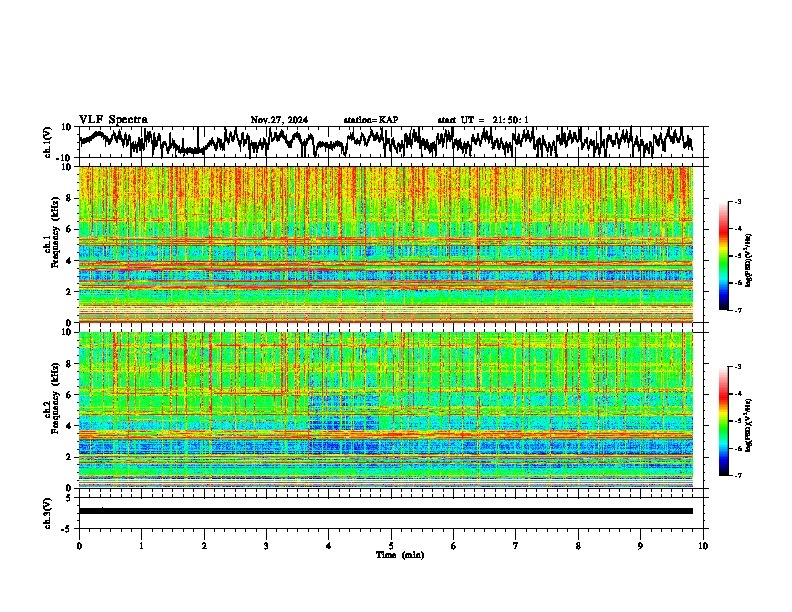Screen dimensions: 792x612
Task: Click the "-7" label on ch.1 color bar
Action: point(738,310)
